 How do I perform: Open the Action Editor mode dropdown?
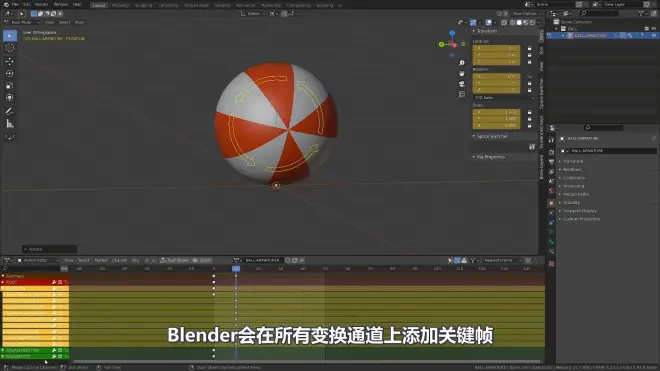point(38,260)
